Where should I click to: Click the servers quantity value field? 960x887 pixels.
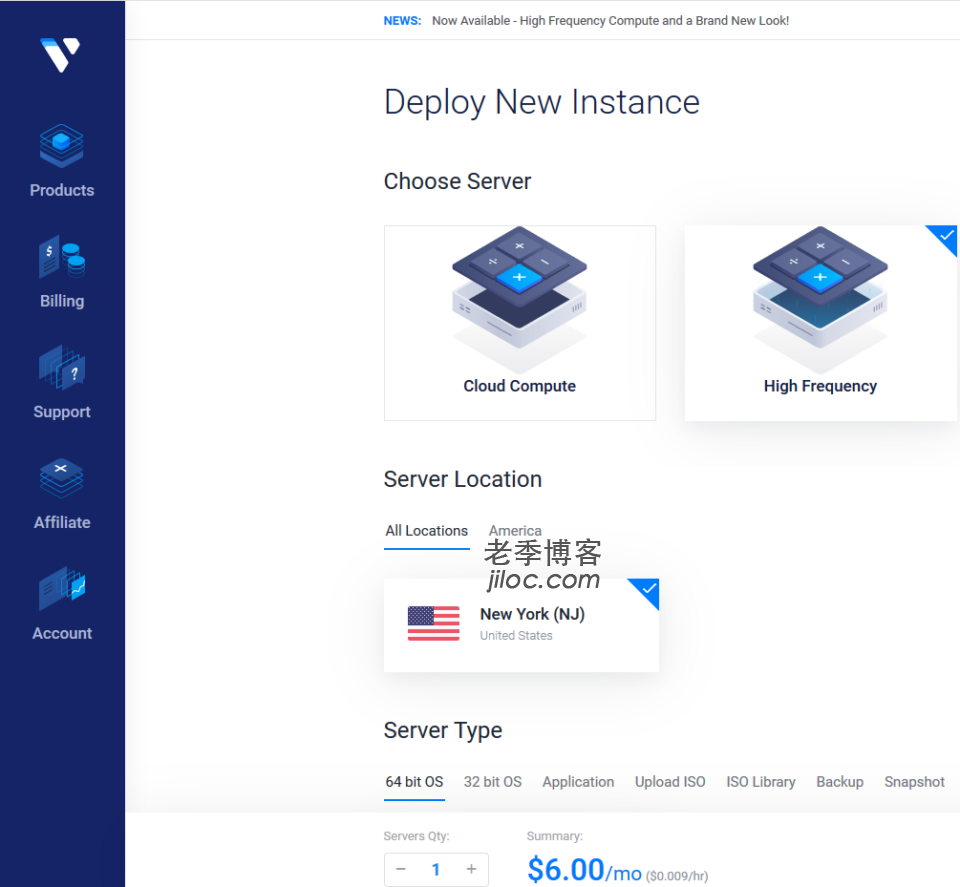(436, 869)
